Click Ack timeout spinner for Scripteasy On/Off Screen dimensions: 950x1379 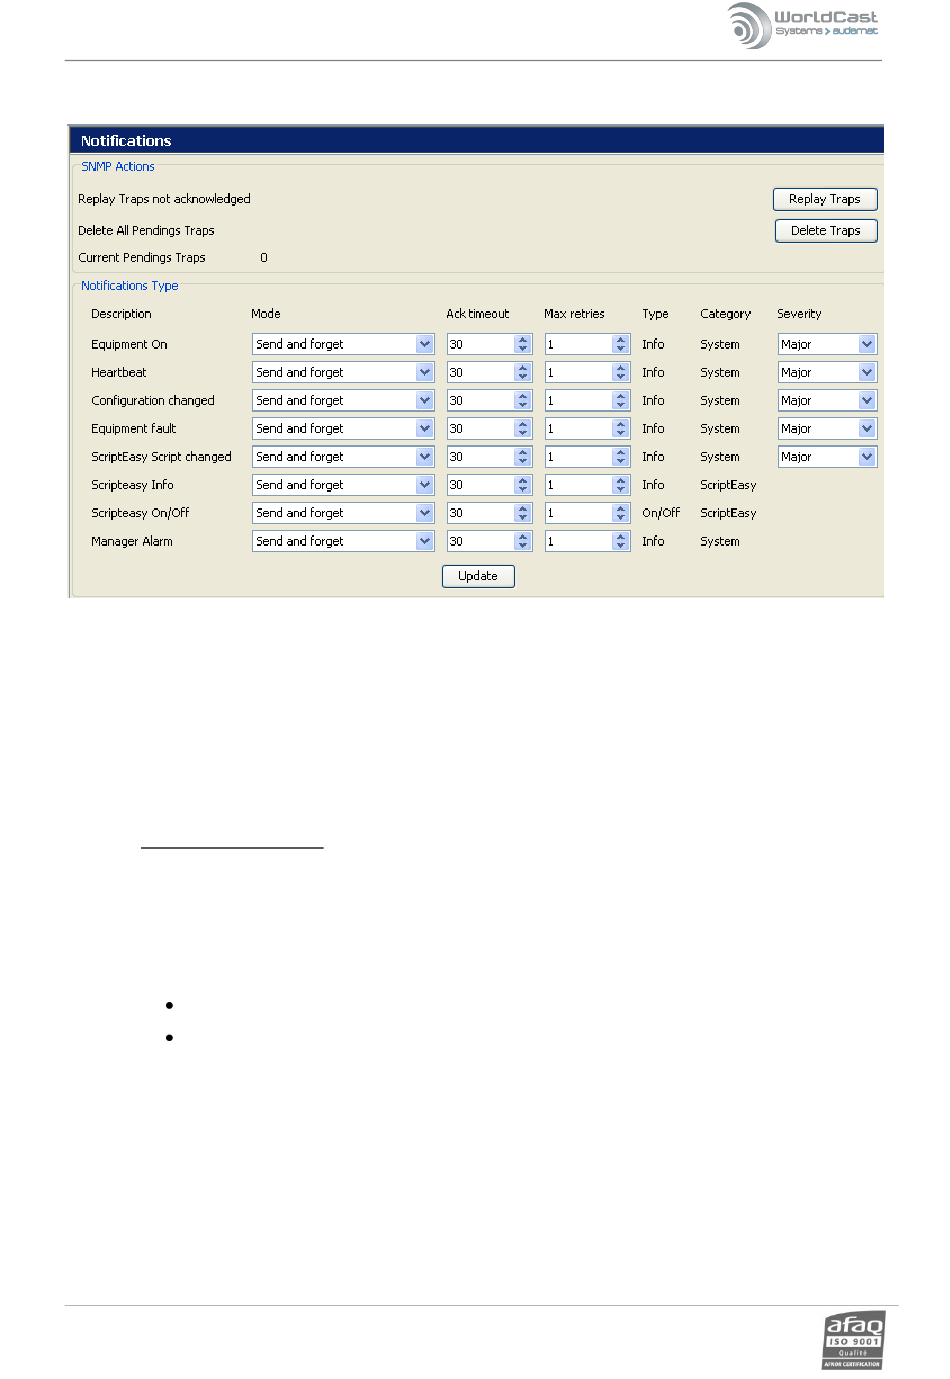click(x=523, y=512)
